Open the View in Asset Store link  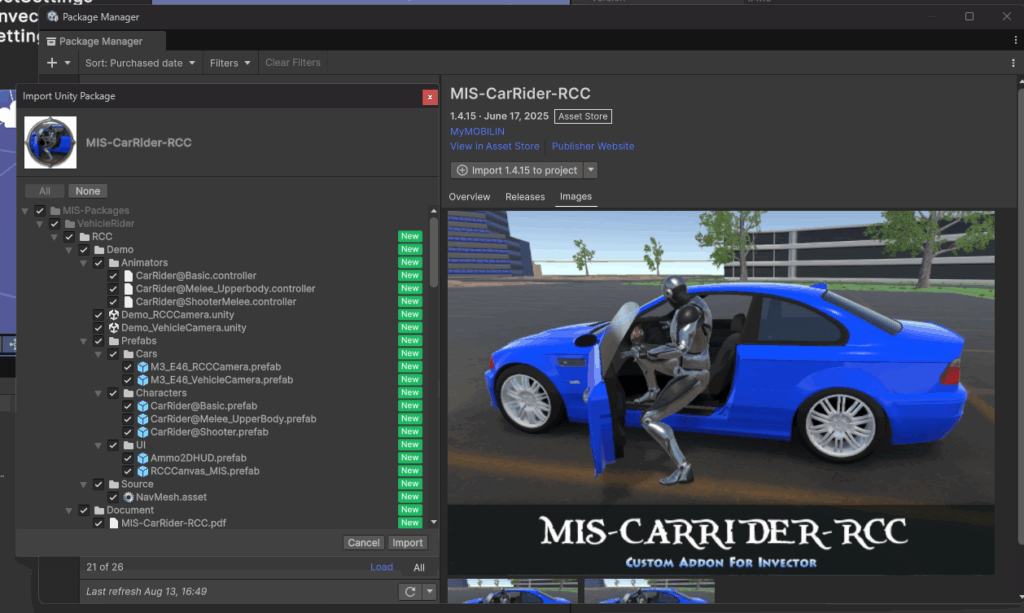coord(494,146)
